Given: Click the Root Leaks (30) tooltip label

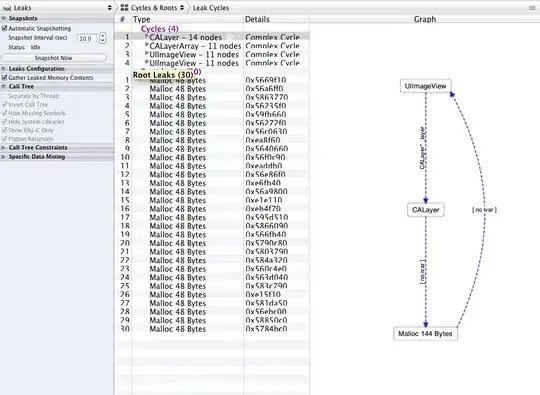Looking at the screenshot, I should [x=163, y=75].
